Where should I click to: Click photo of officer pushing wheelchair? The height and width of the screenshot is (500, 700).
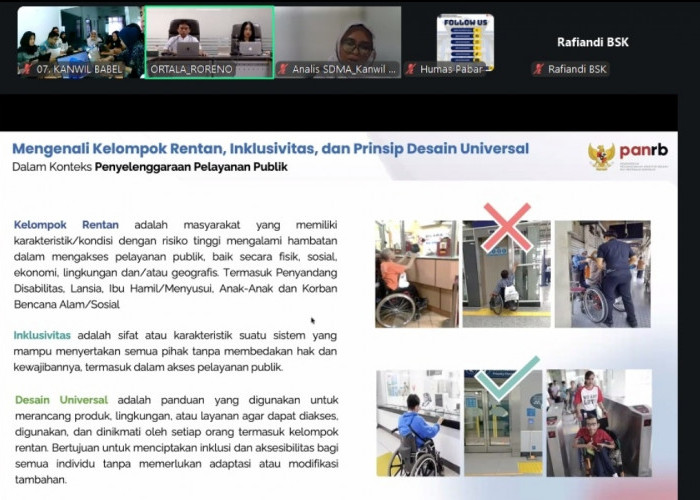coord(603,274)
